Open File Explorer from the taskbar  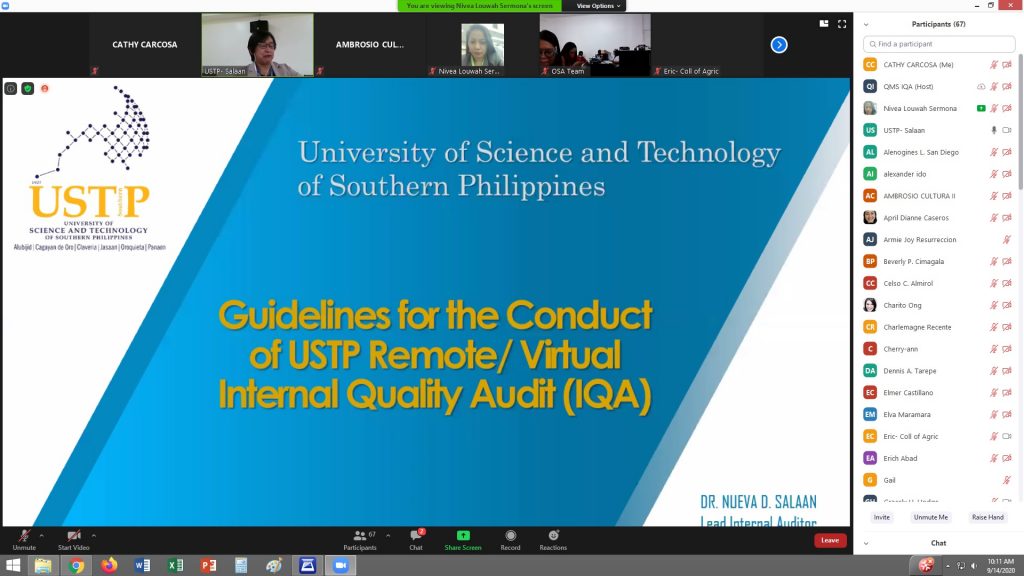pos(43,566)
